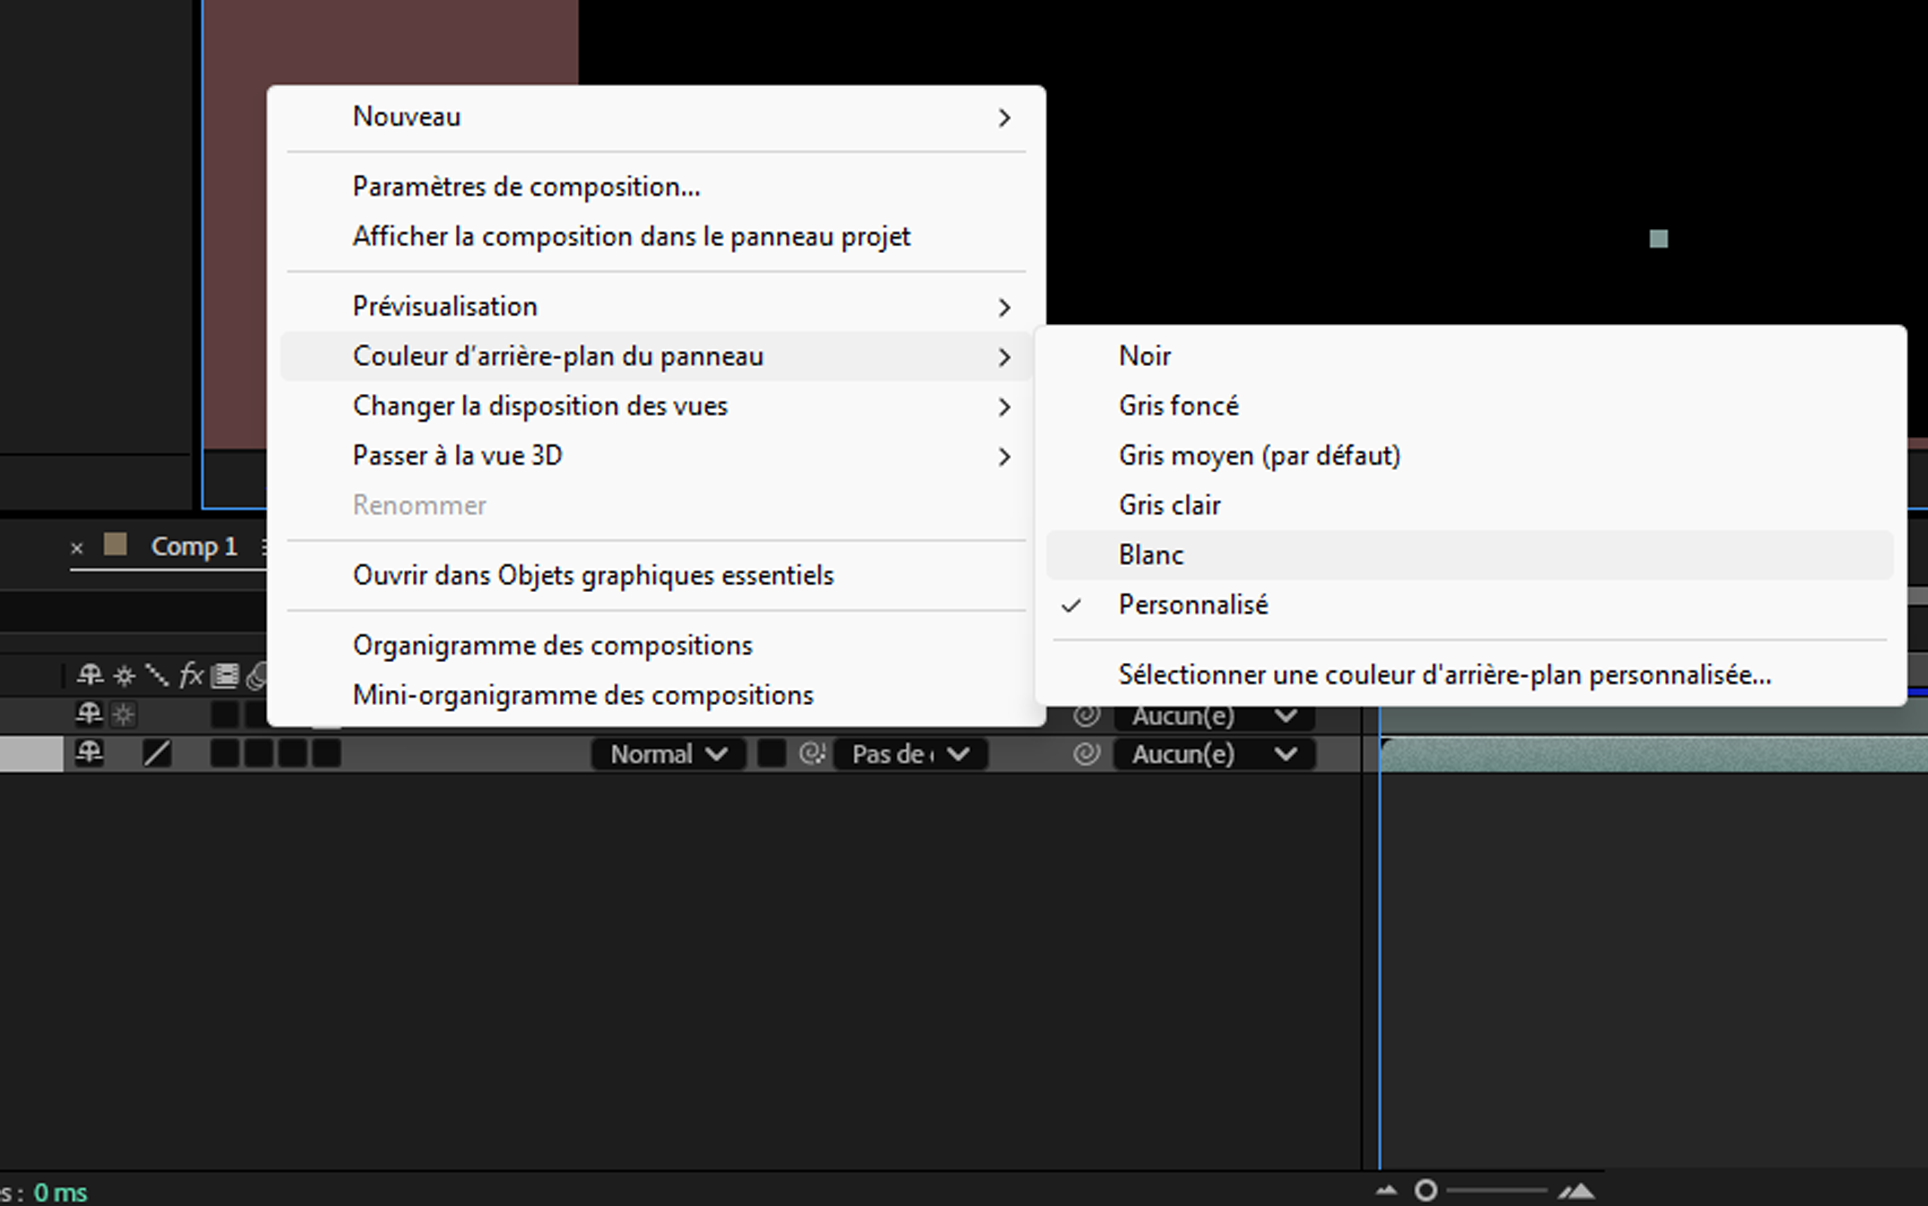The height and width of the screenshot is (1206, 1928).
Task: Click the Frame Blending column header icon
Action: point(225,676)
